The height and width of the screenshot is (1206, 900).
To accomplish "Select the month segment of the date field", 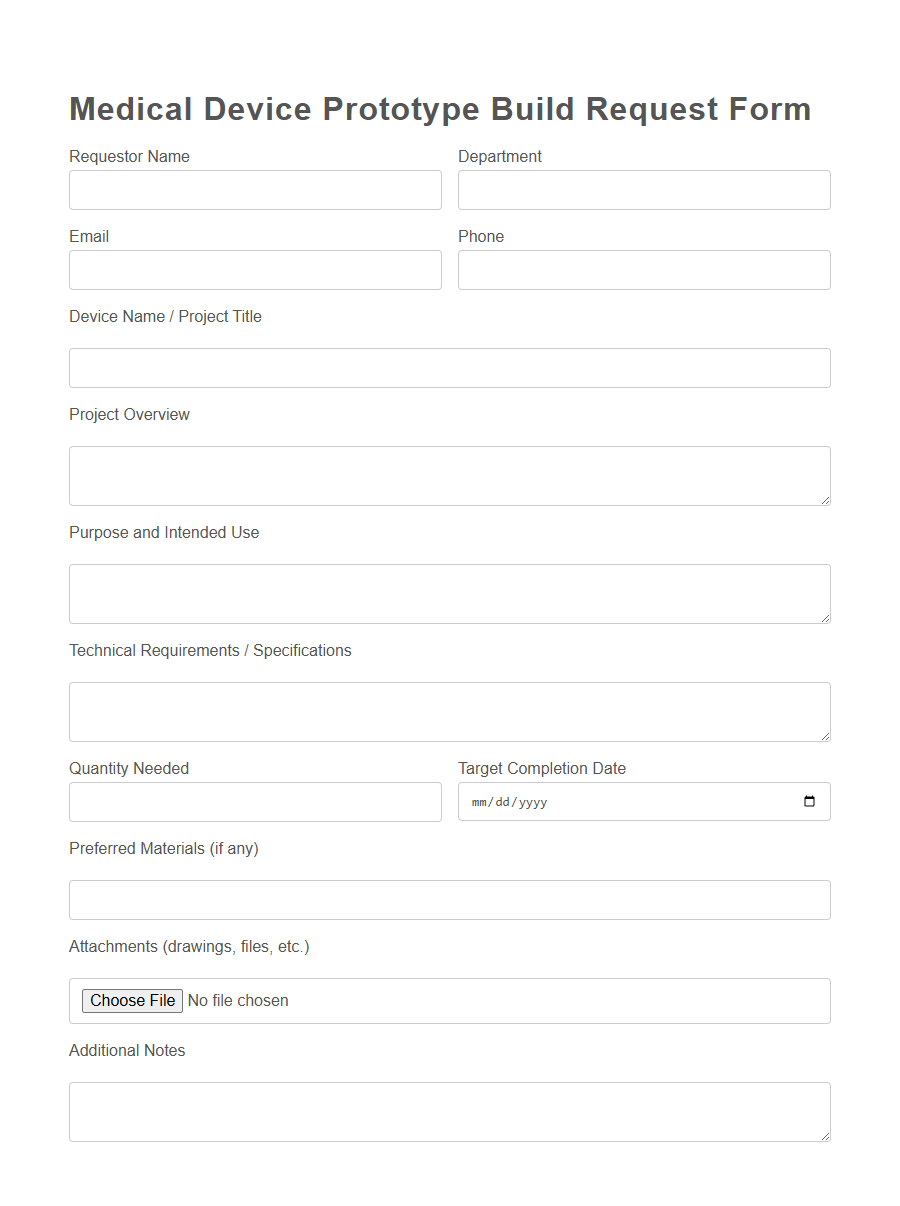I will [478, 801].
